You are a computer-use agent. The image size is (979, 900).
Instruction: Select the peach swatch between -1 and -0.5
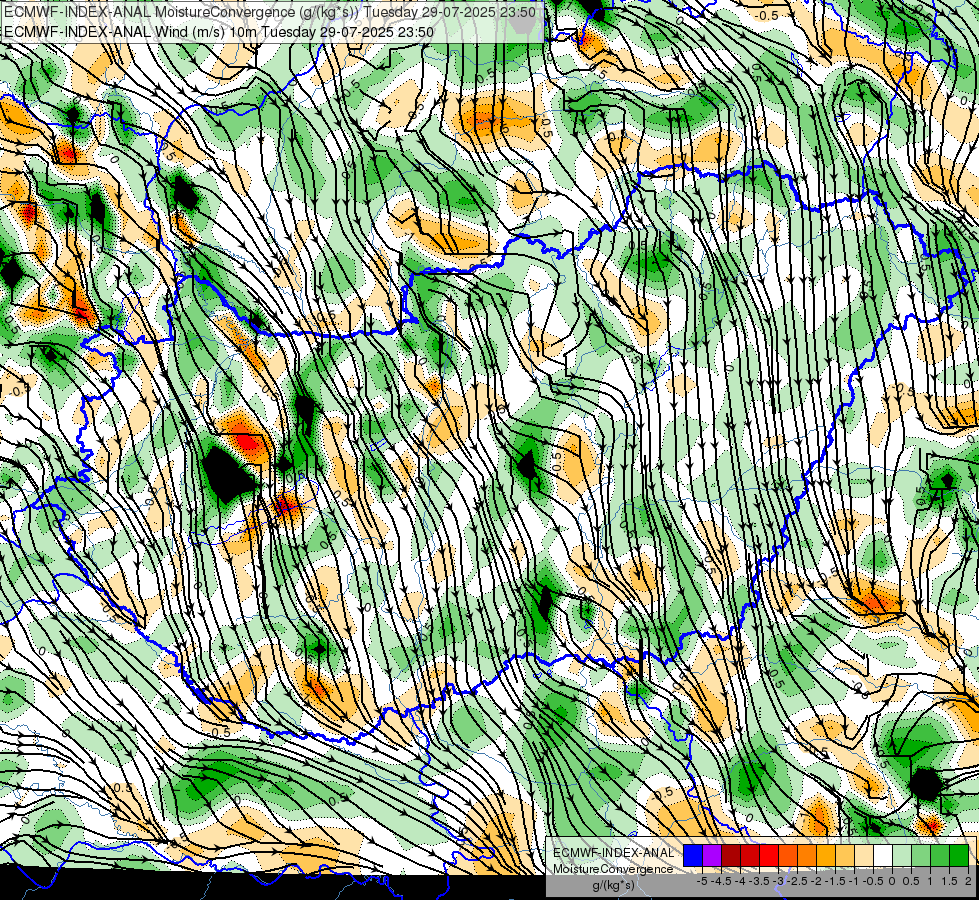[x=864, y=856]
